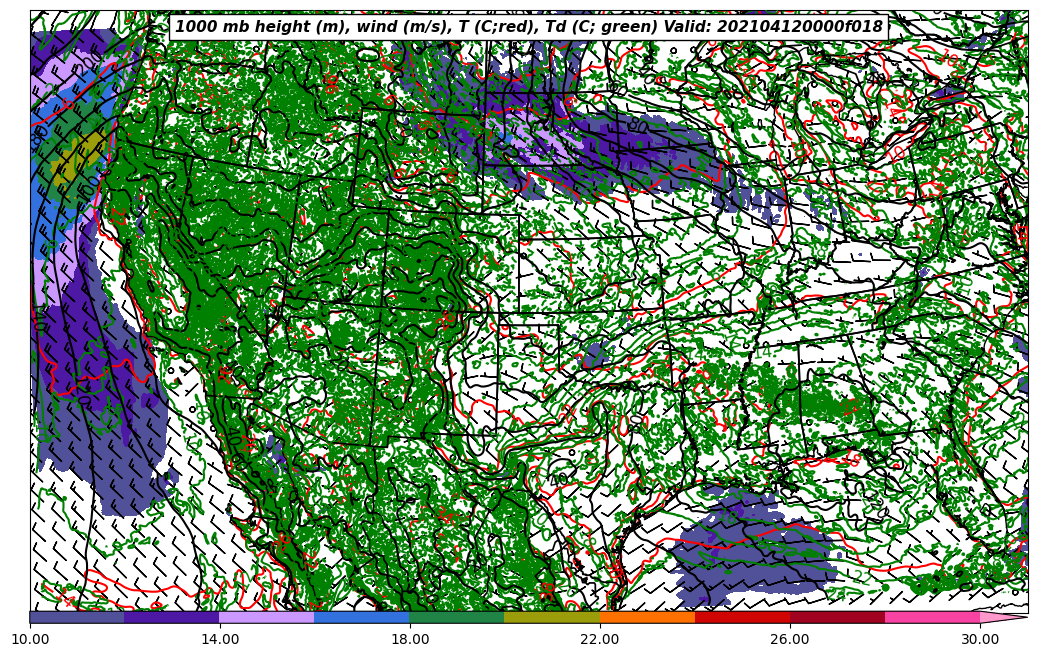Pick the dark crimson 26–28 colorbar segment
Viewport: 1037px width, 657px height.
click(837, 617)
